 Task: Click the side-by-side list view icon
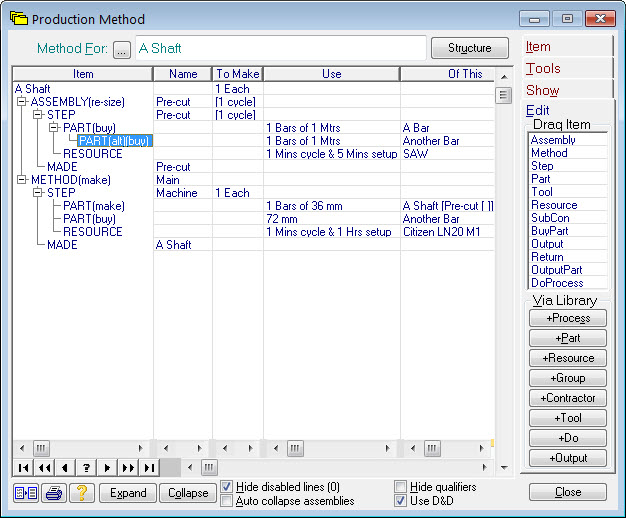tap(26, 493)
